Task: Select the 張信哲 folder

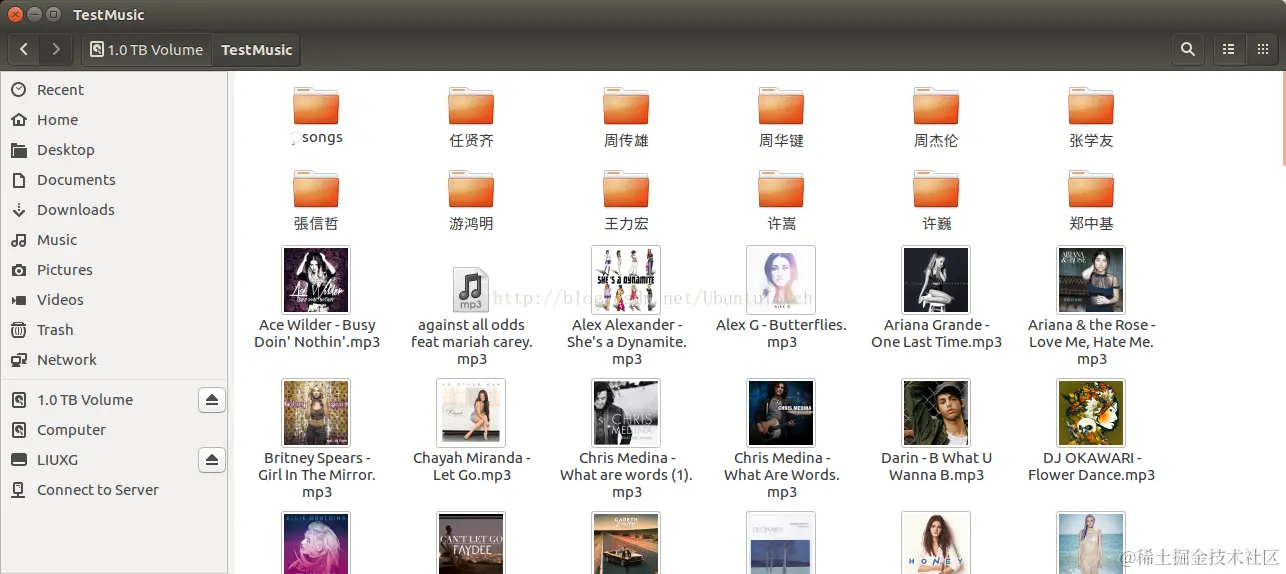Action: coord(316,200)
